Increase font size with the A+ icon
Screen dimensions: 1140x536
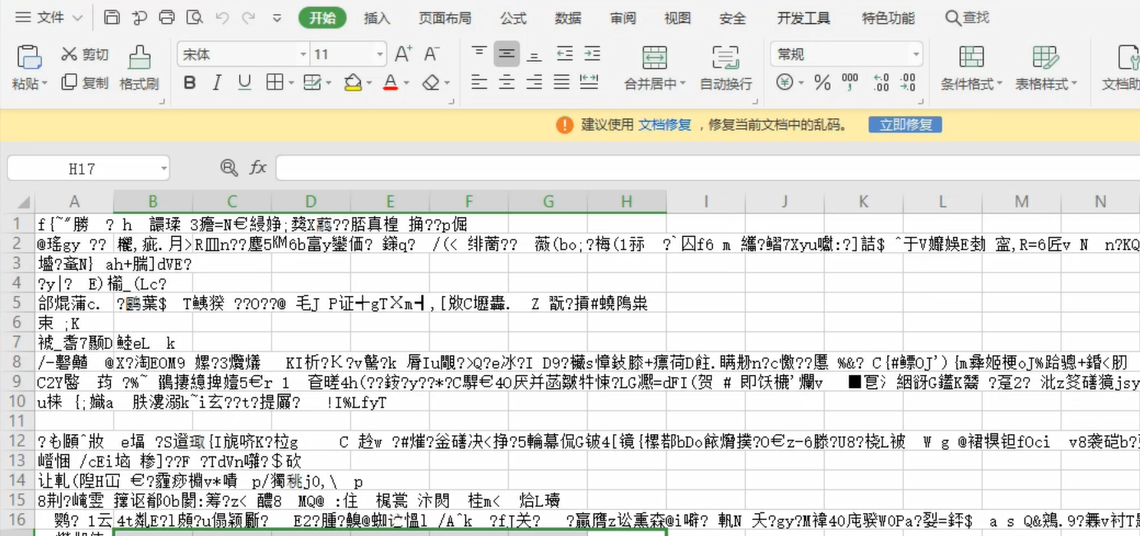[403, 54]
